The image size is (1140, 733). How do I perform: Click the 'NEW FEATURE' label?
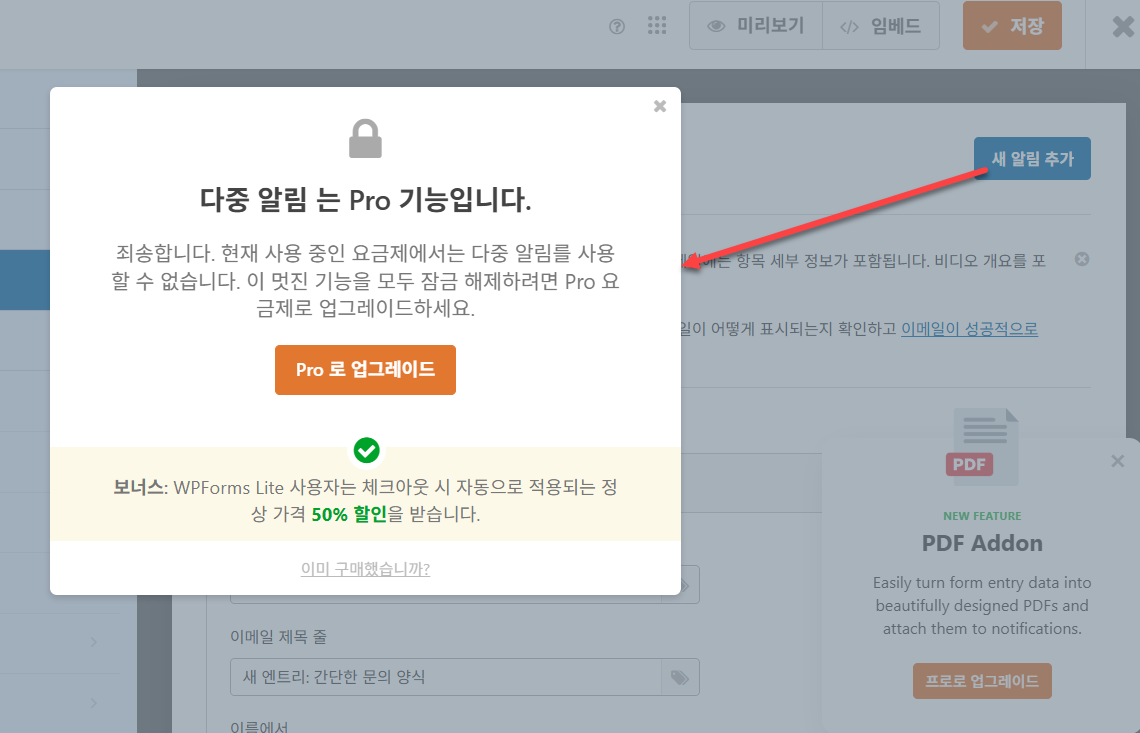click(x=982, y=516)
